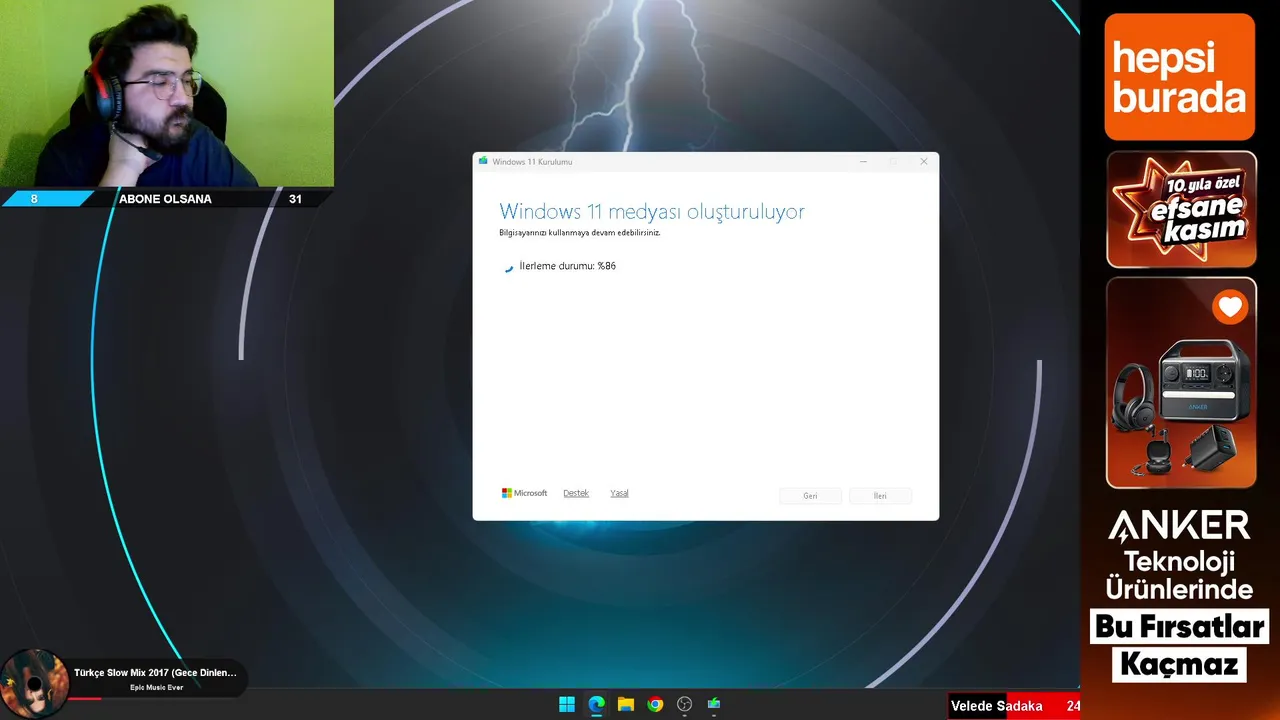Click the Velede Sadaka ticker text

pos(996,706)
